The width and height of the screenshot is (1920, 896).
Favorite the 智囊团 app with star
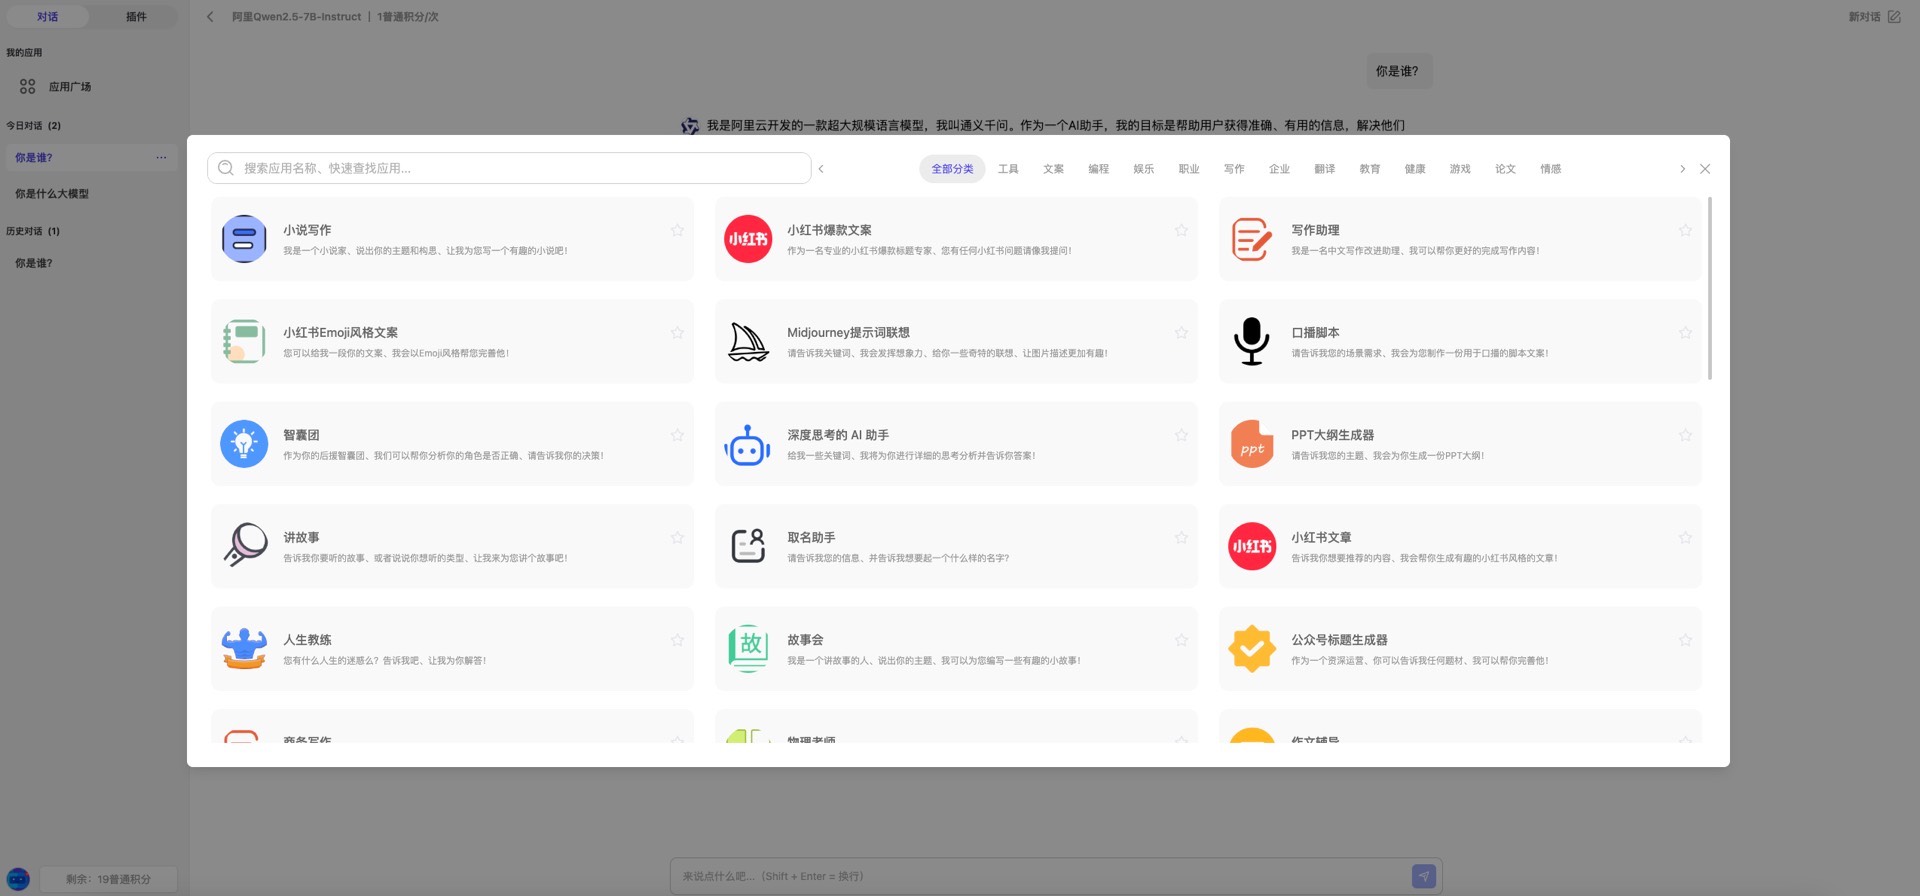(677, 435)
